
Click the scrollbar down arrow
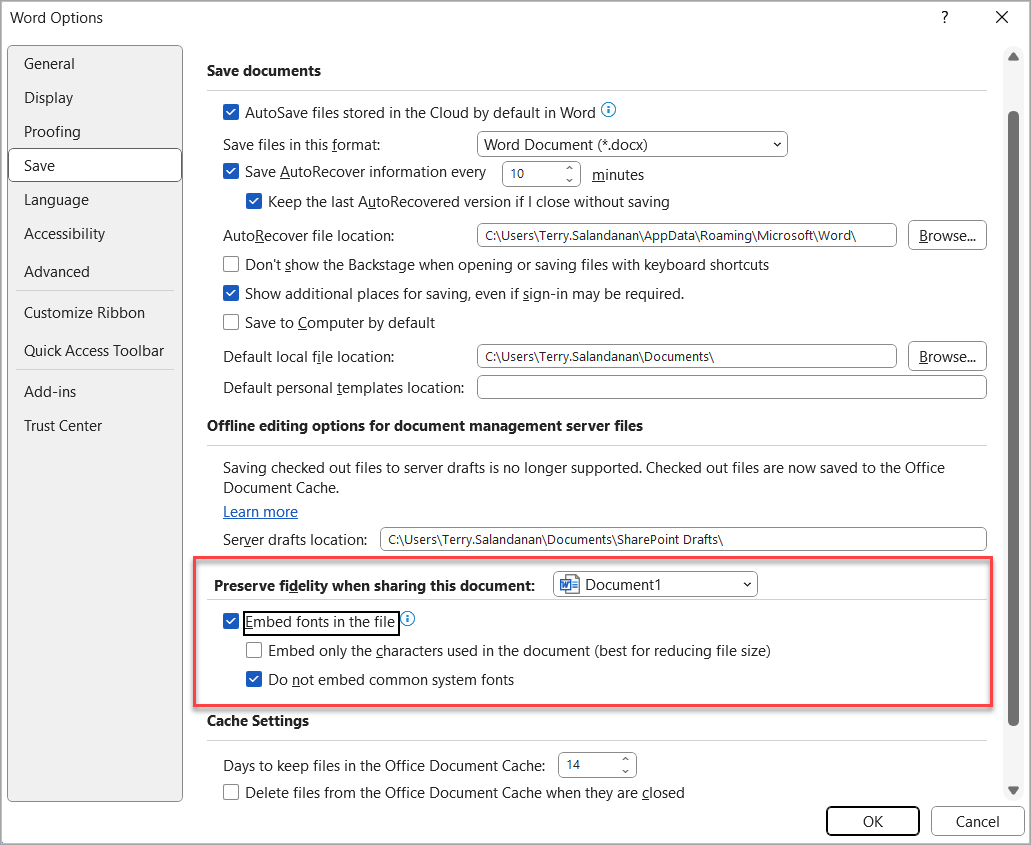tap(1013, 790)
